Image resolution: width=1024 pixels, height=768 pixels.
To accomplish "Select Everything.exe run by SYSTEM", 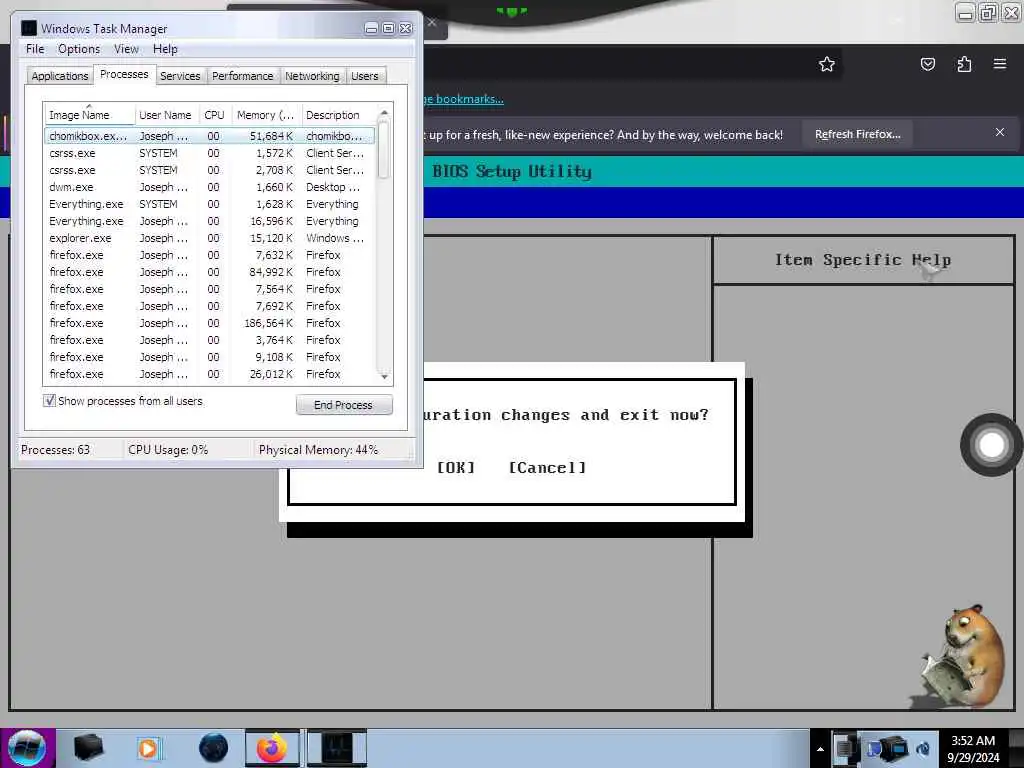I will pyautogui.click(x=210, y=204).
